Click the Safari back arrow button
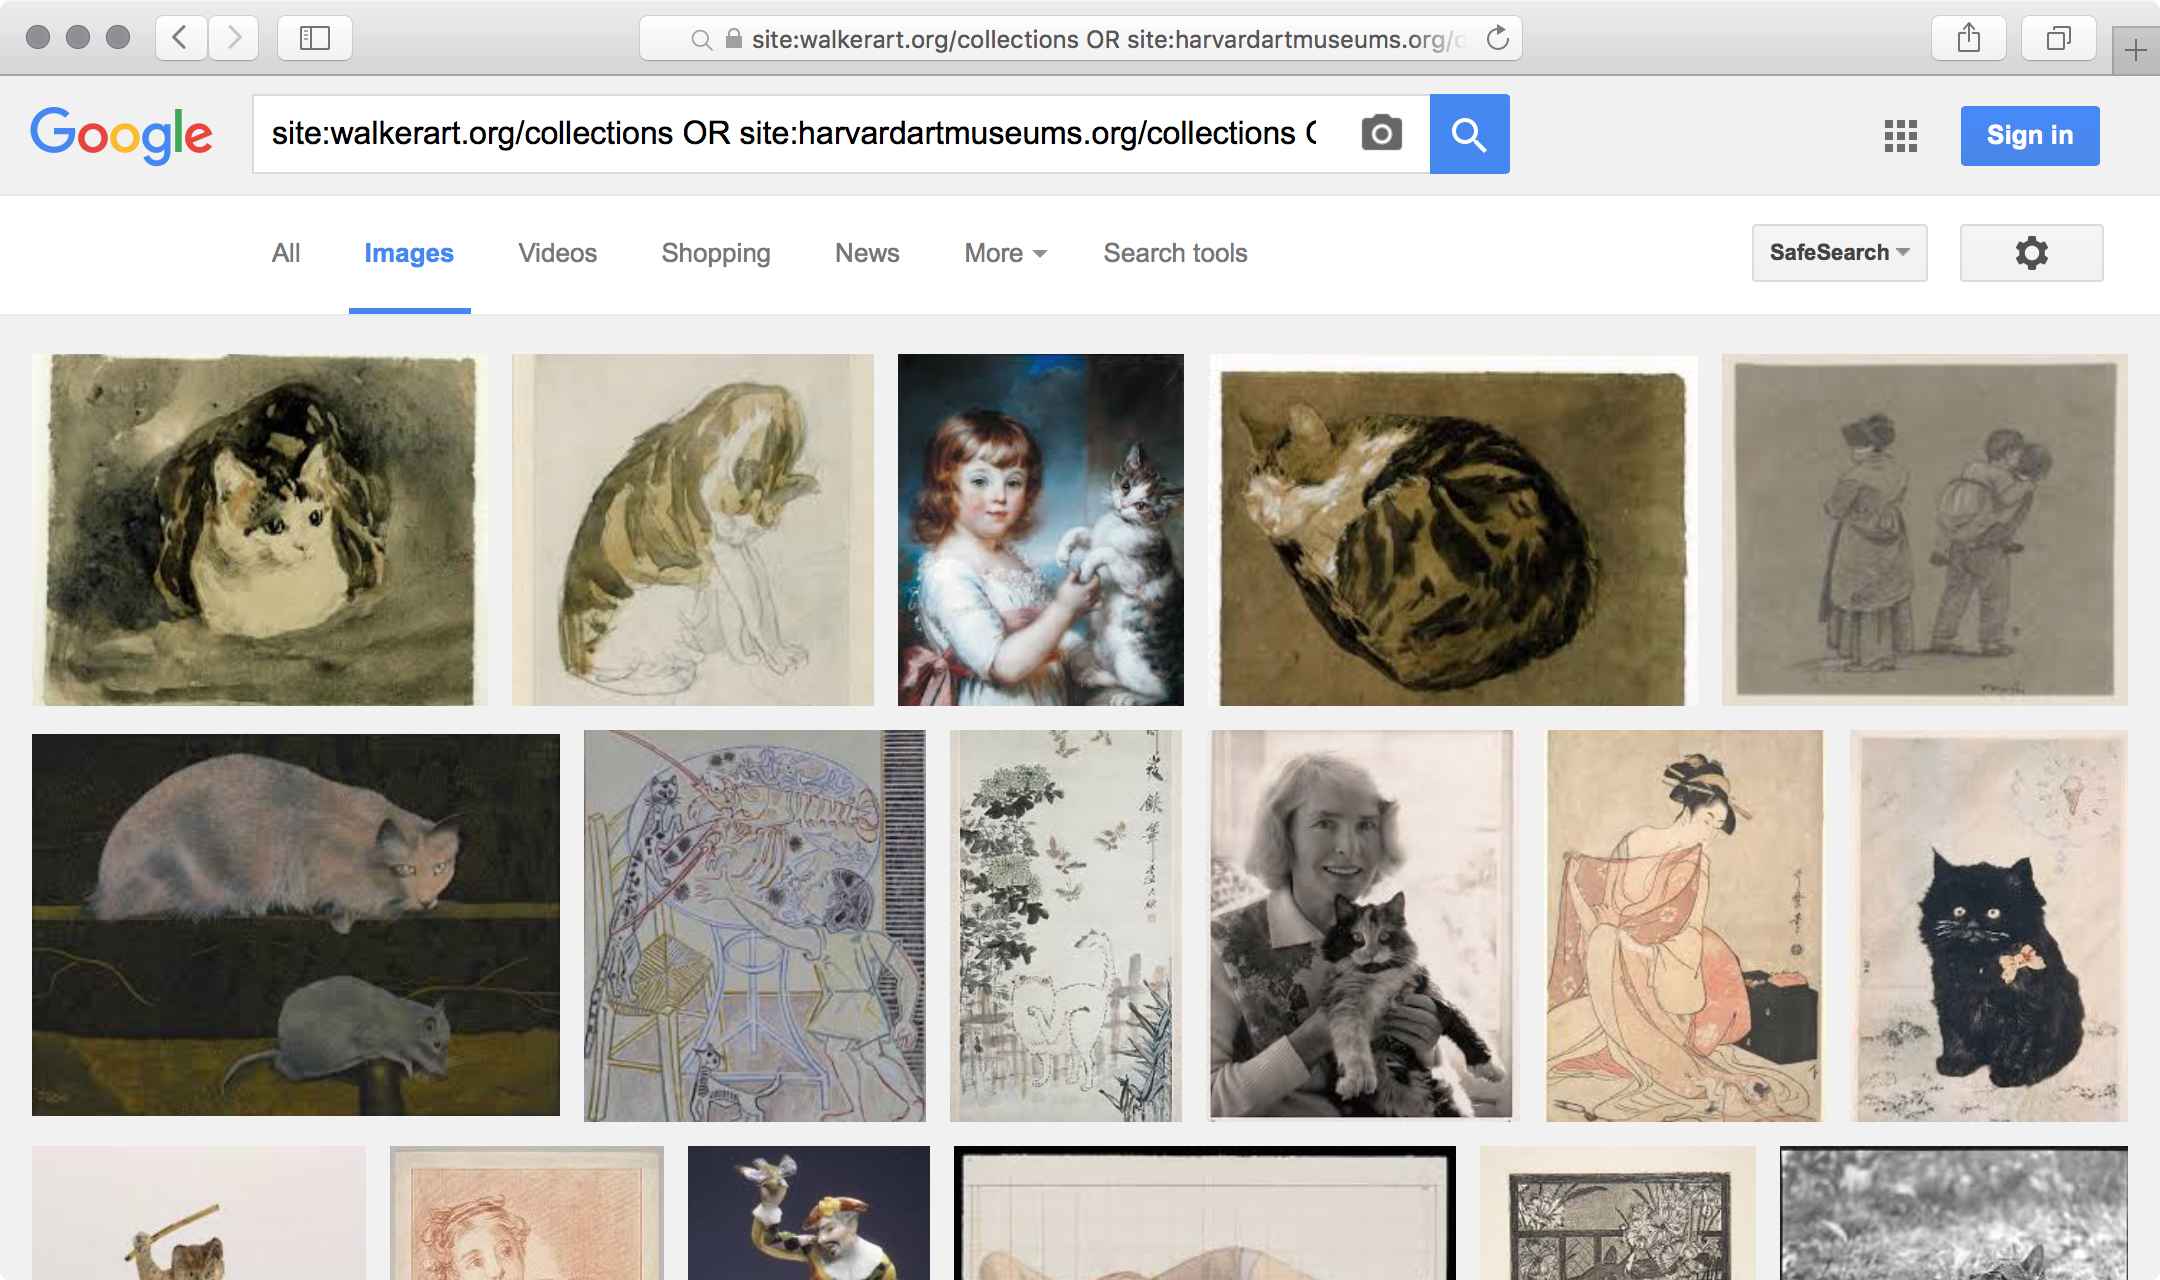 pos(181,38)
